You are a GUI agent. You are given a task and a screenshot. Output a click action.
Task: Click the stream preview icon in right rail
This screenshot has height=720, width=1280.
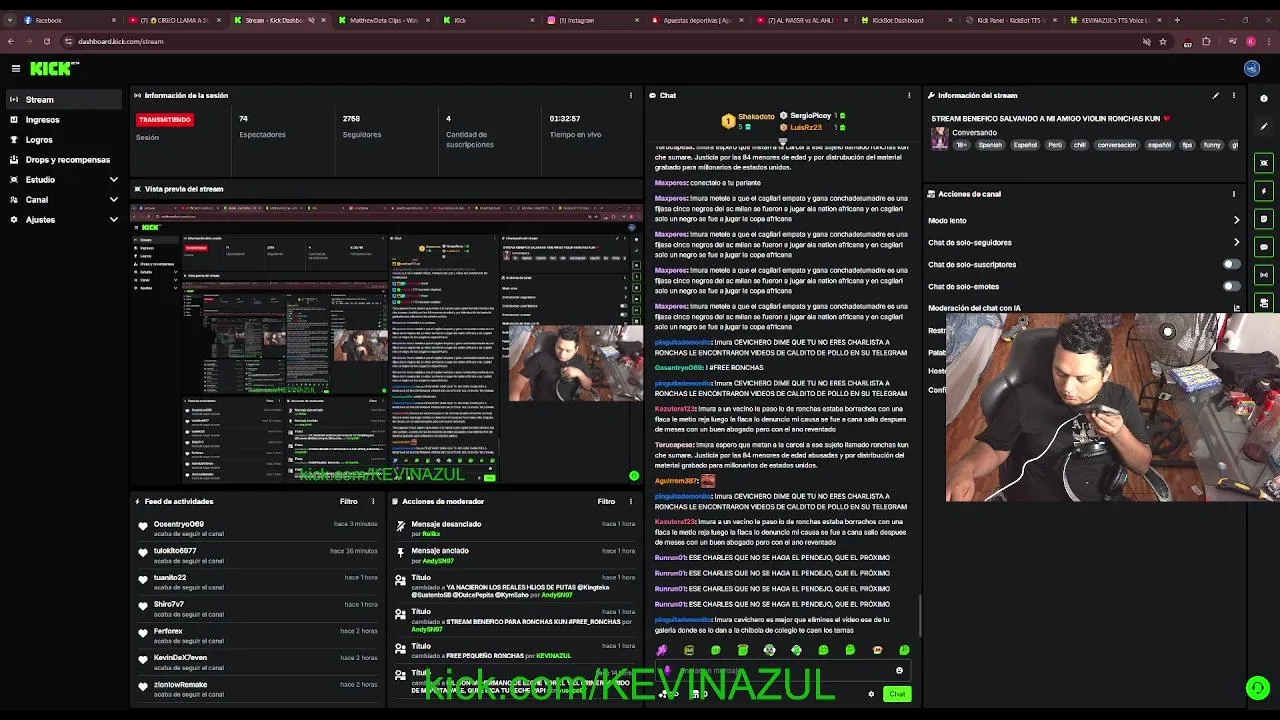tap(1264, 163)
